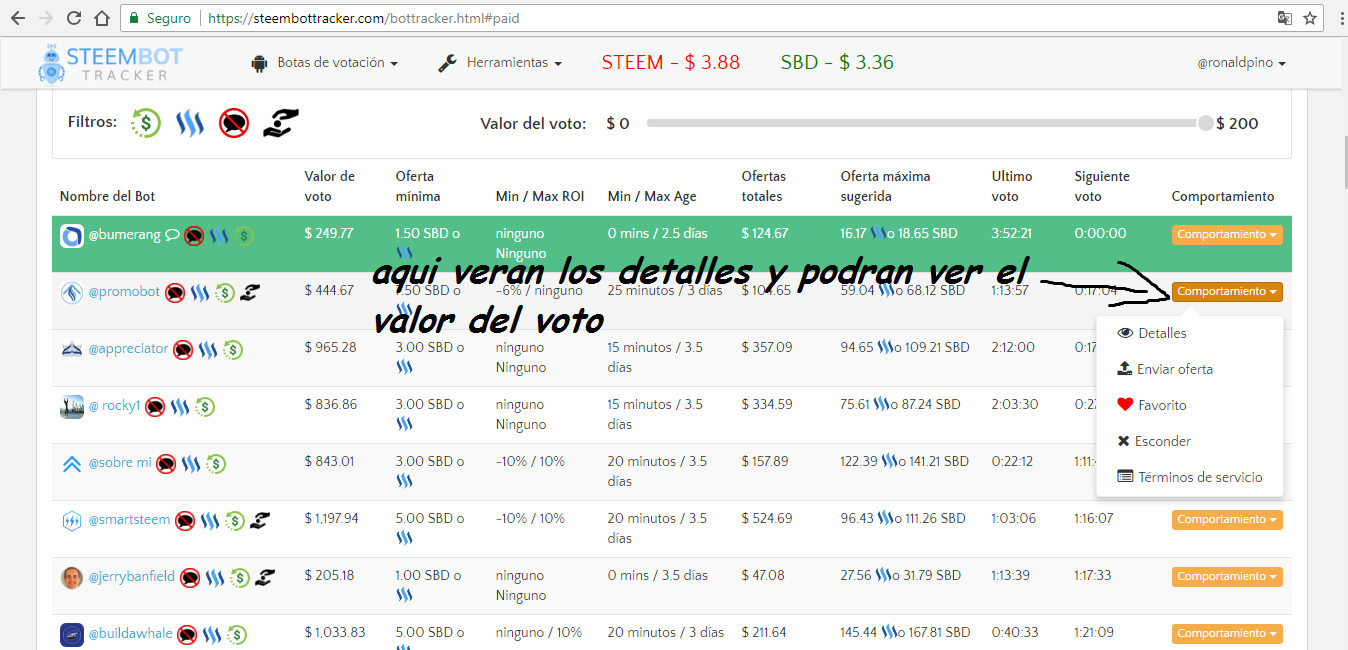Go to browser home icon
The width and height of the screenshot is (1348, 650).
(x=102, y=18)
